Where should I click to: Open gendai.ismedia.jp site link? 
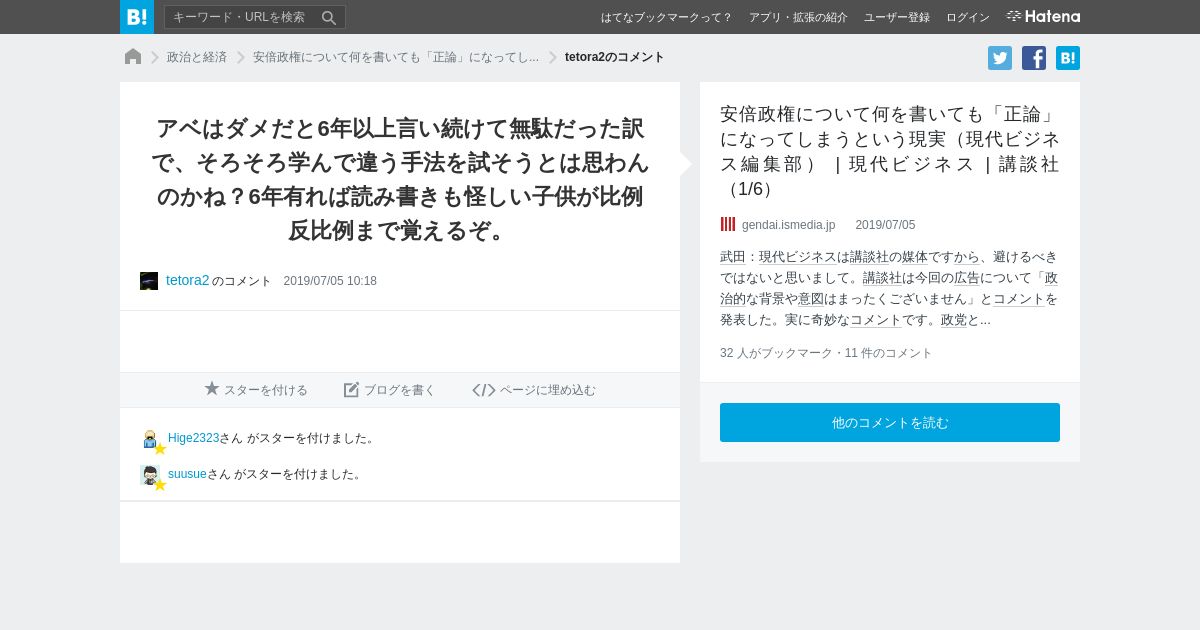[x=788, y=225]
